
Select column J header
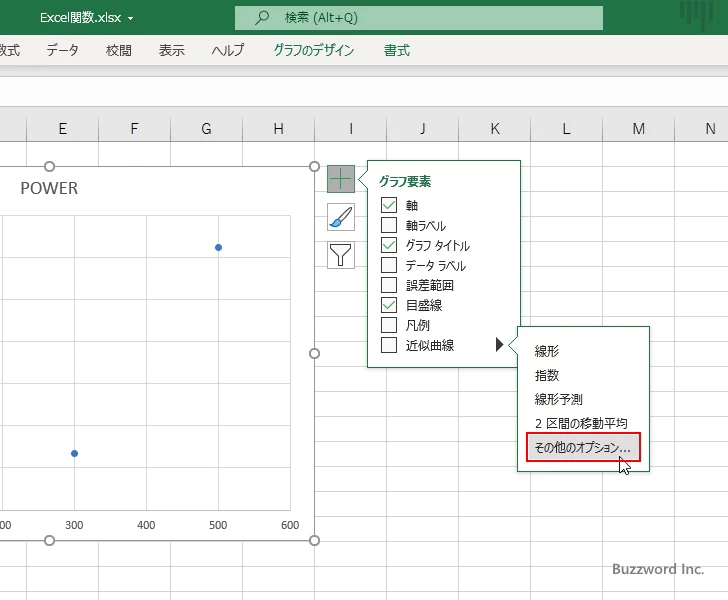[422, 129]
